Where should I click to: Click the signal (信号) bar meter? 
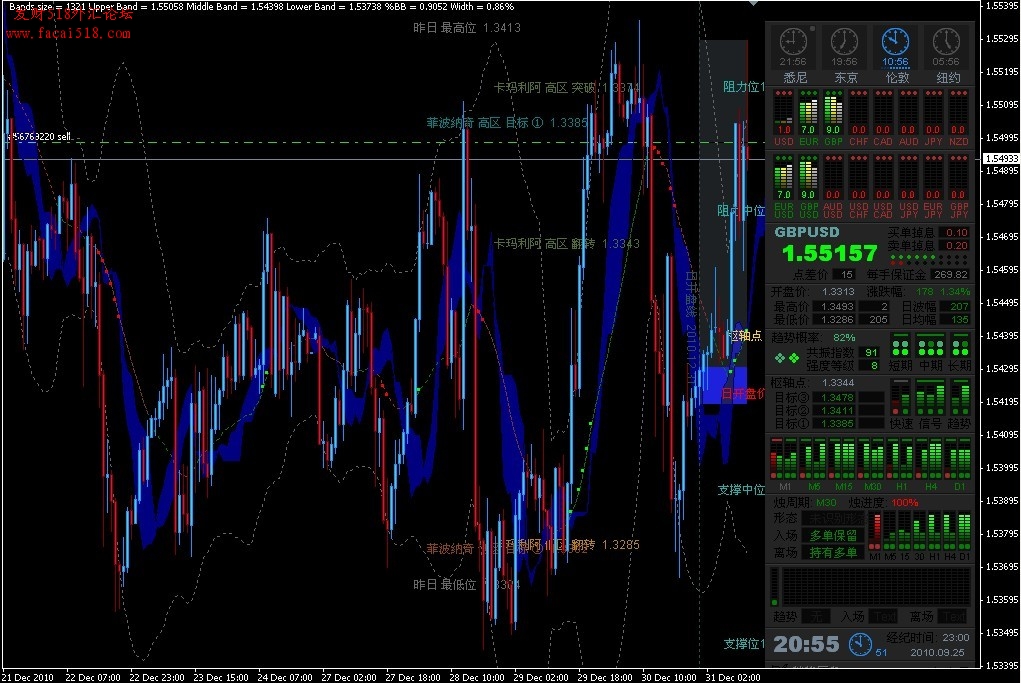coord(930,398)
